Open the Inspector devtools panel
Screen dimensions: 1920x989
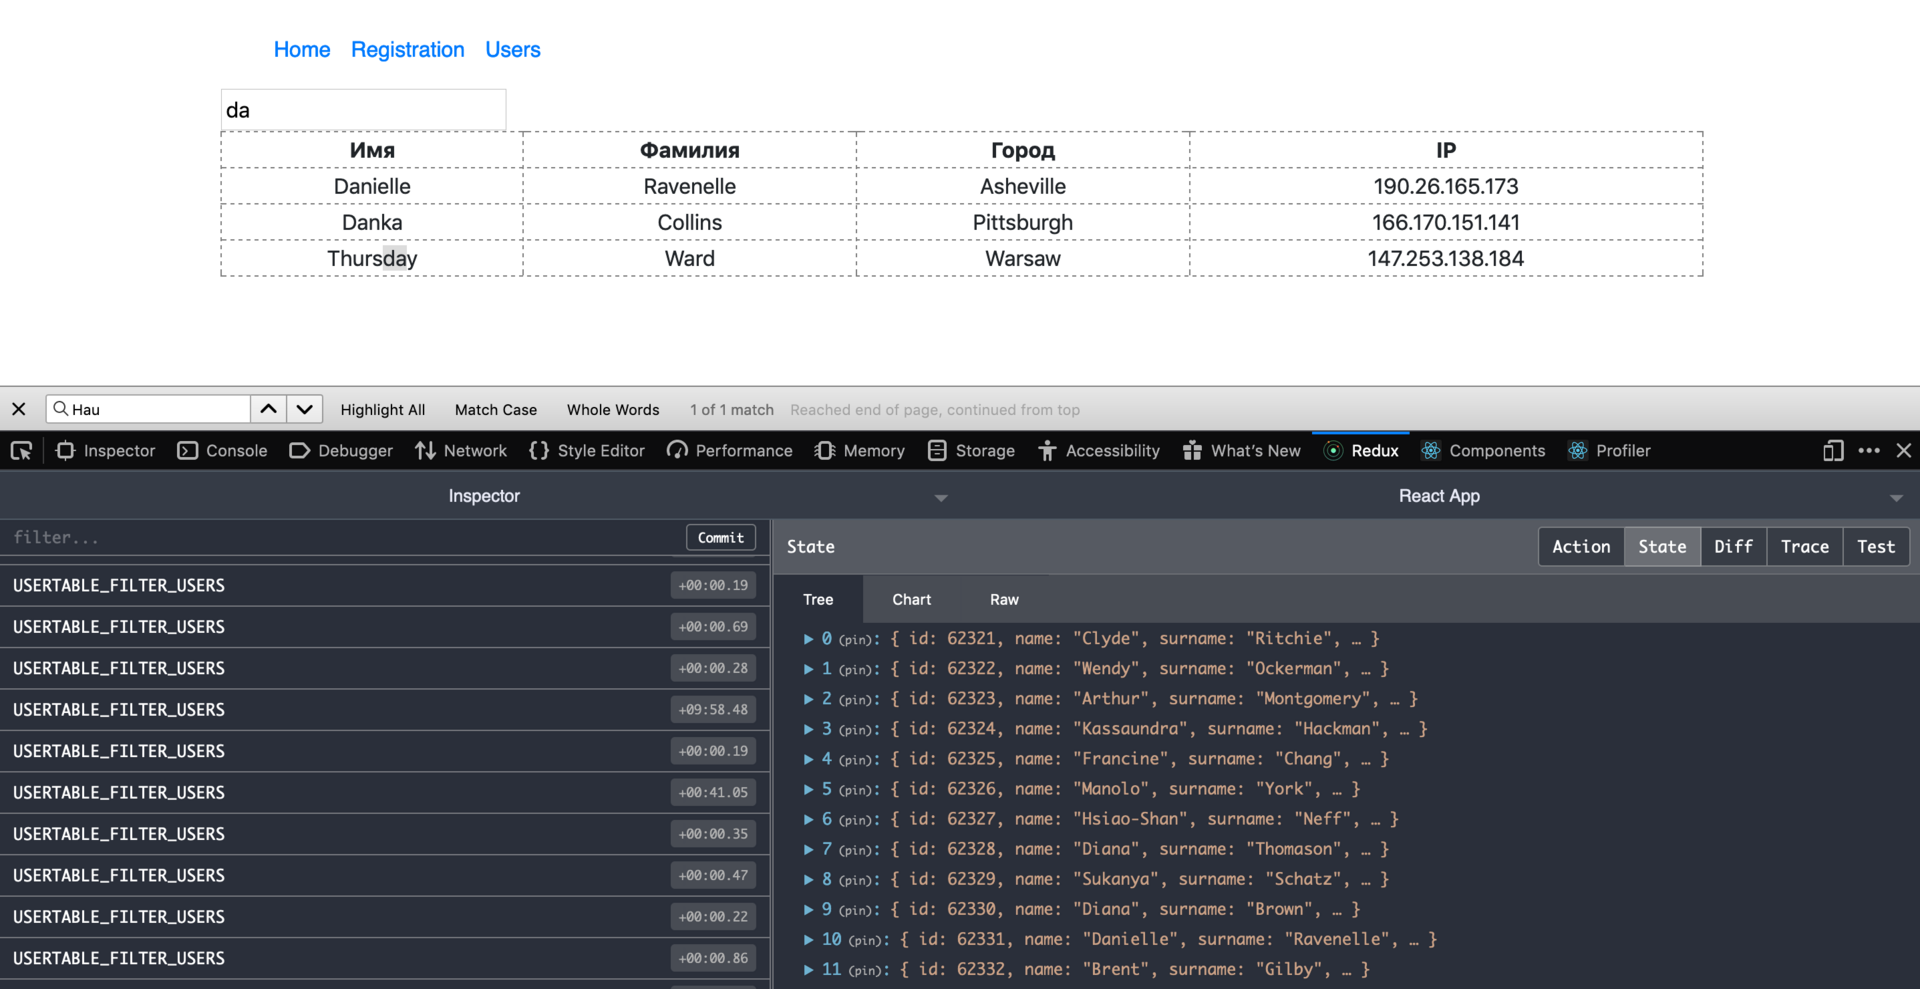coord(106,451)
